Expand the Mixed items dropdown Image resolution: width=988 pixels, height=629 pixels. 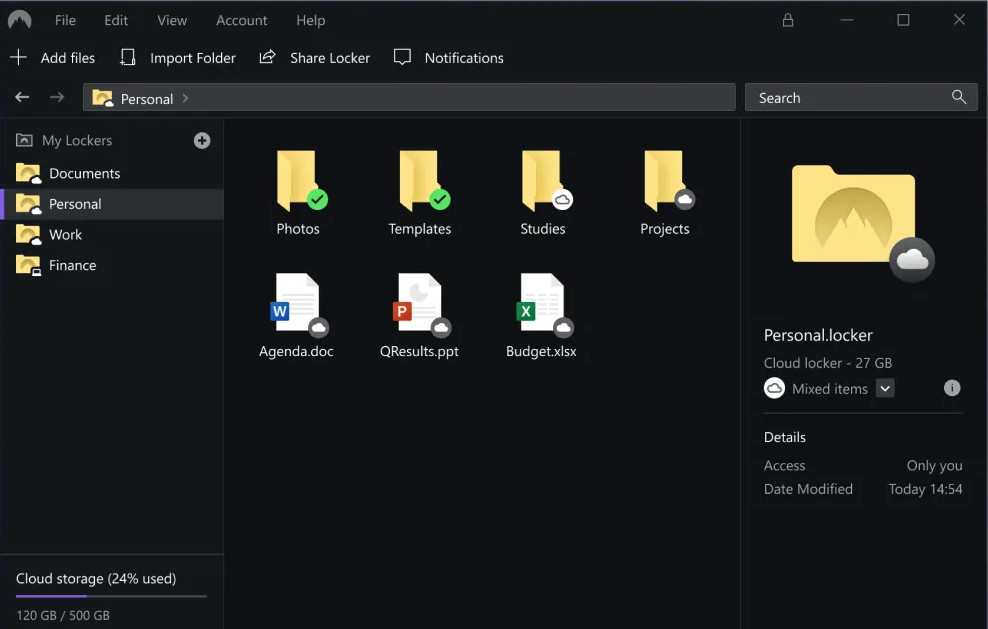pos(885,389)
